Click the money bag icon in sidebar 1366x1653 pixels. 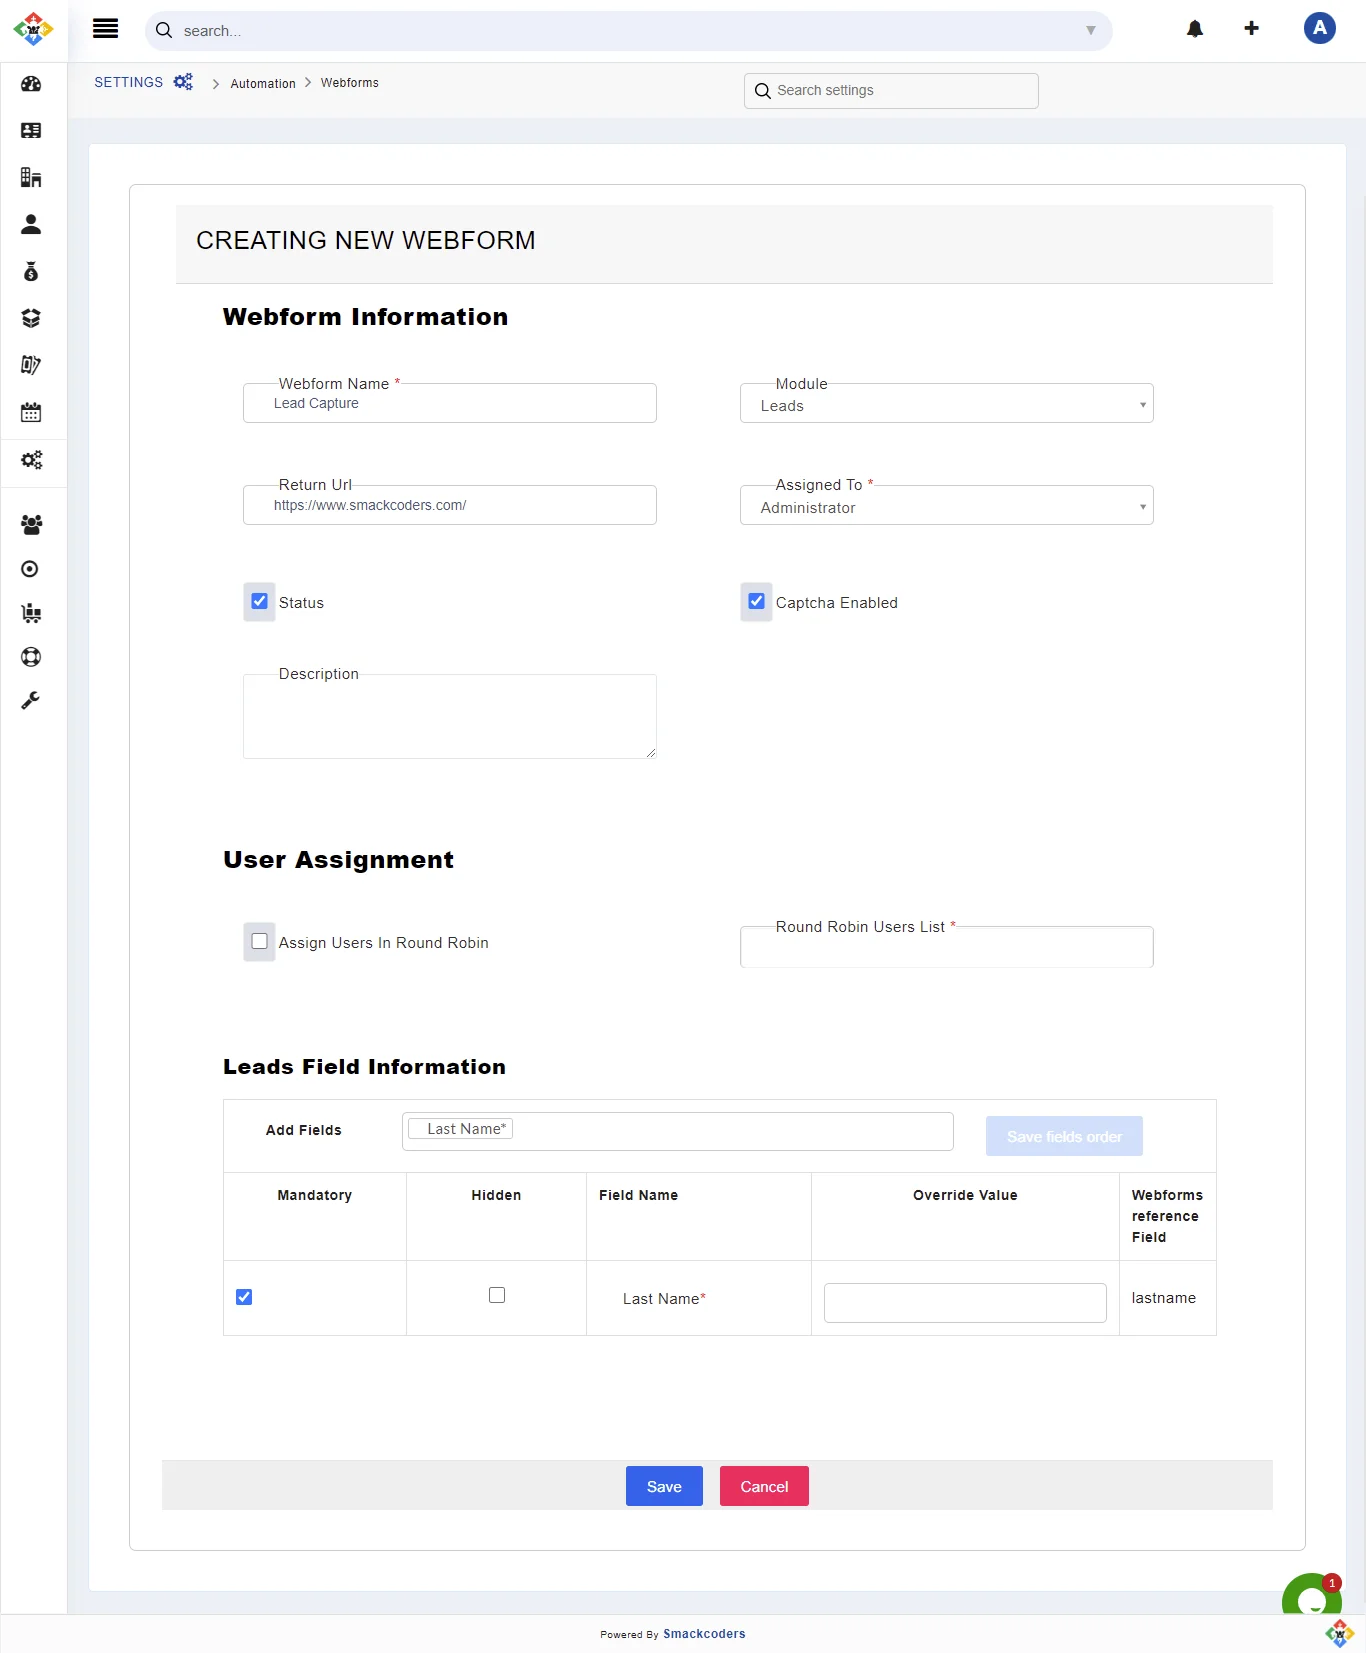coord(31,272)
